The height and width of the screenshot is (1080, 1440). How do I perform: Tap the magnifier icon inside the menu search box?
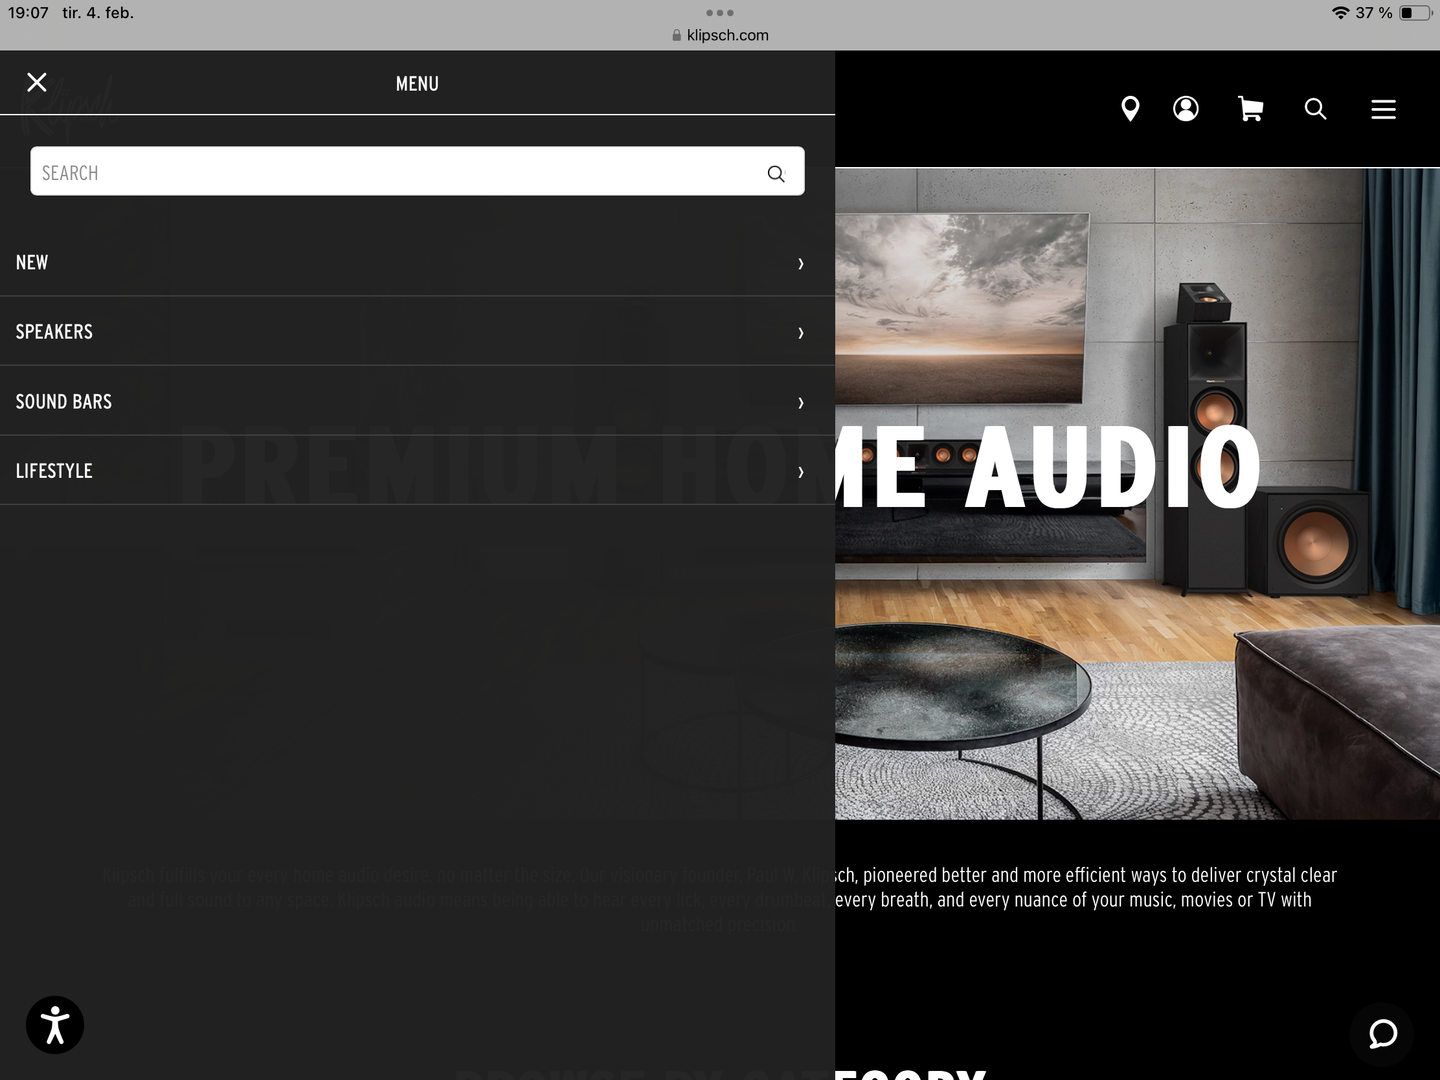coord(776,174)
